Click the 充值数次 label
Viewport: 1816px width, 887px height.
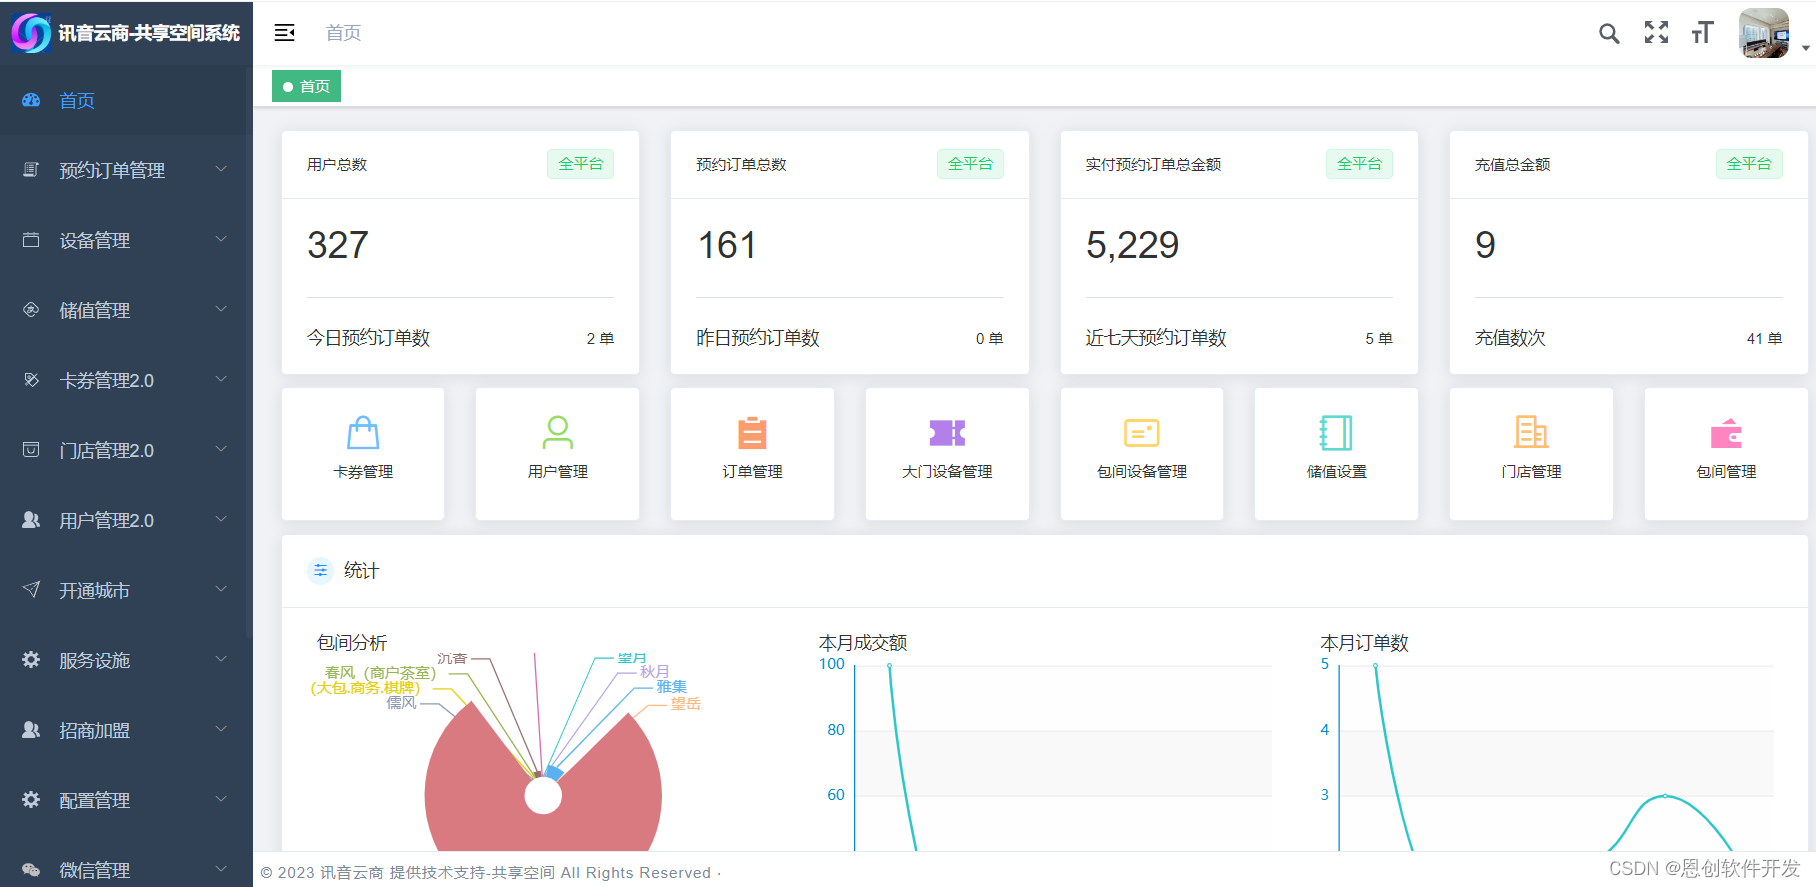tap(1510, 338)
